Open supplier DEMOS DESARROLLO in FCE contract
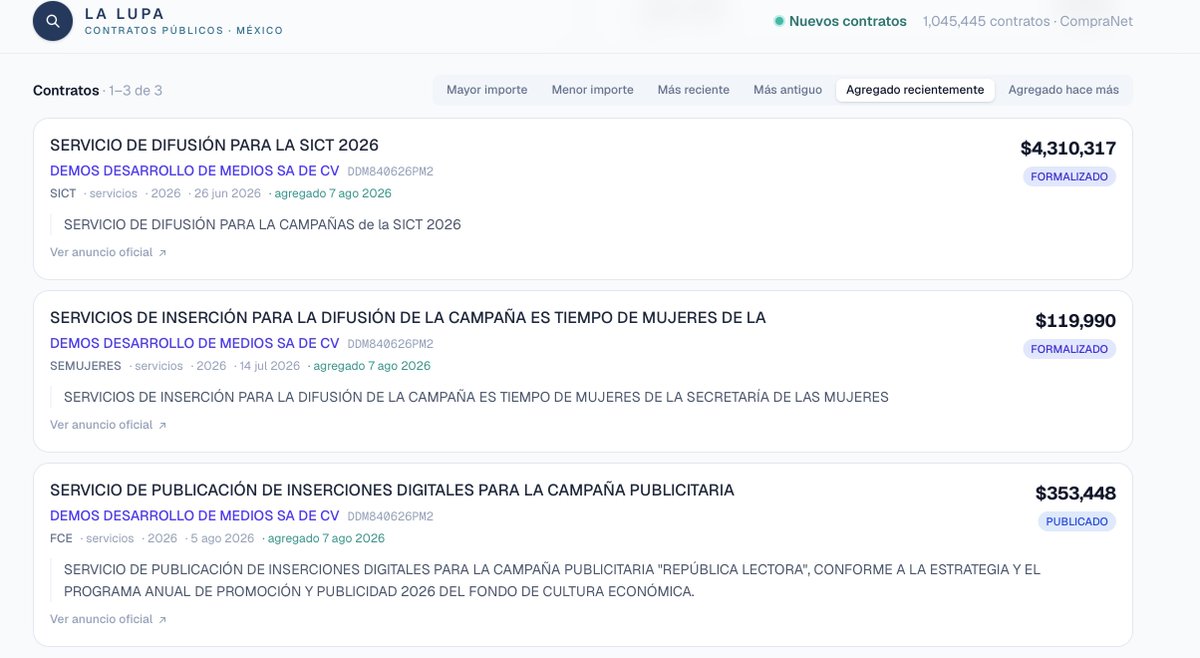The image size is (1200, 658). click(x=195, y=516)
